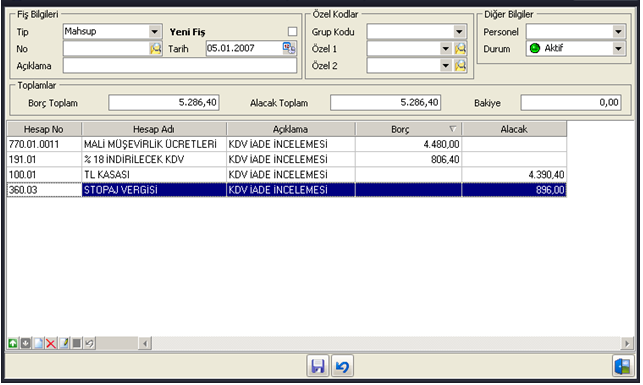This screenshot has width=643, height=385.
Task: Select the cell TL KASASI
Action: tap(154, 175)
